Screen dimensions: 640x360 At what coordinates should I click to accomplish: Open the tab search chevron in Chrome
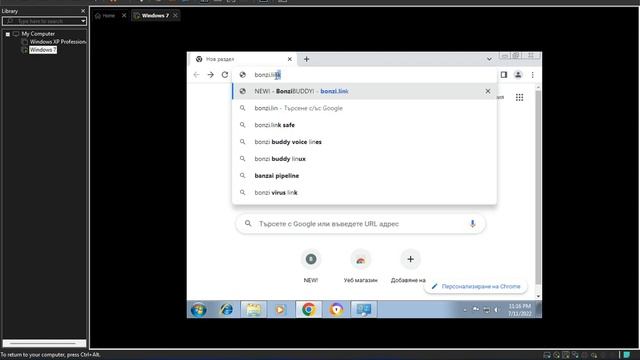tap(489, 59)
